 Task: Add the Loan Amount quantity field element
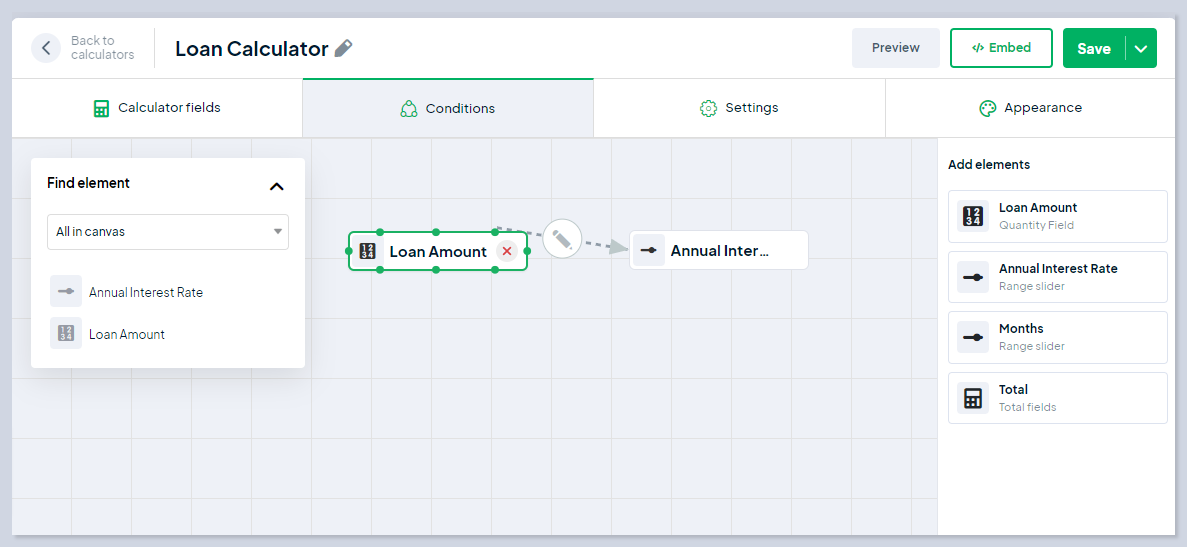click(1058, 216)
